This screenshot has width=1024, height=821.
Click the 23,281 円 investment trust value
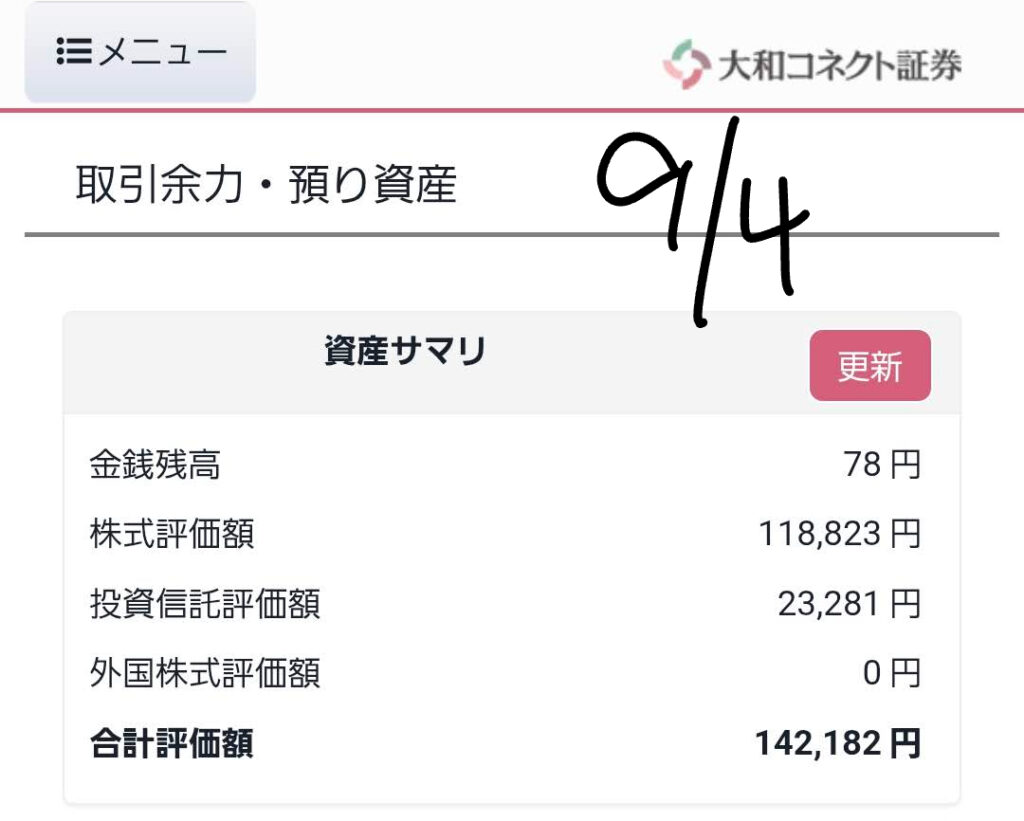pos(850,603)
